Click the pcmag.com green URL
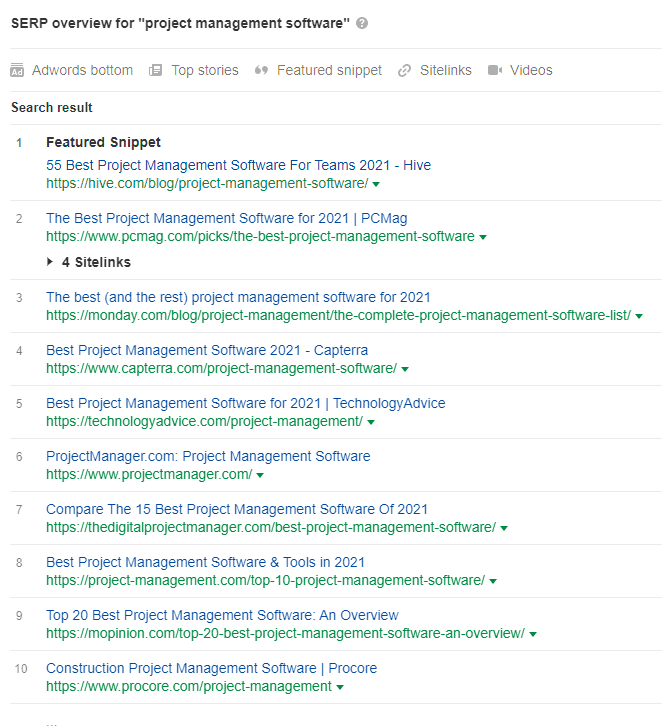This screenshot has width=662, height=728. pos(260,236)
